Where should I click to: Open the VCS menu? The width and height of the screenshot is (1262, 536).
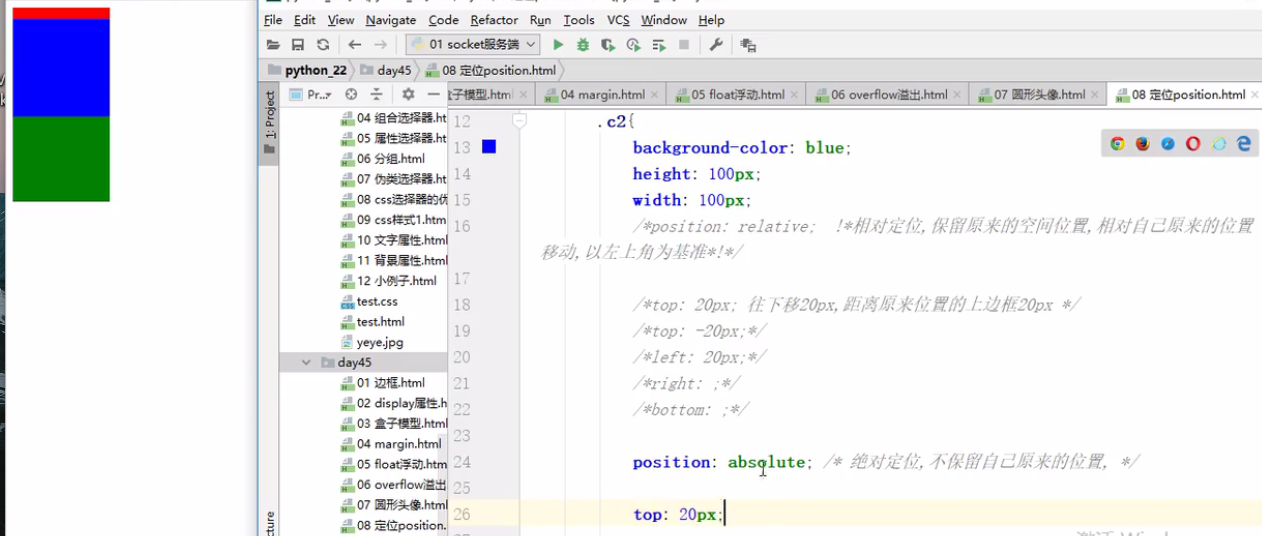pos(618,20)
